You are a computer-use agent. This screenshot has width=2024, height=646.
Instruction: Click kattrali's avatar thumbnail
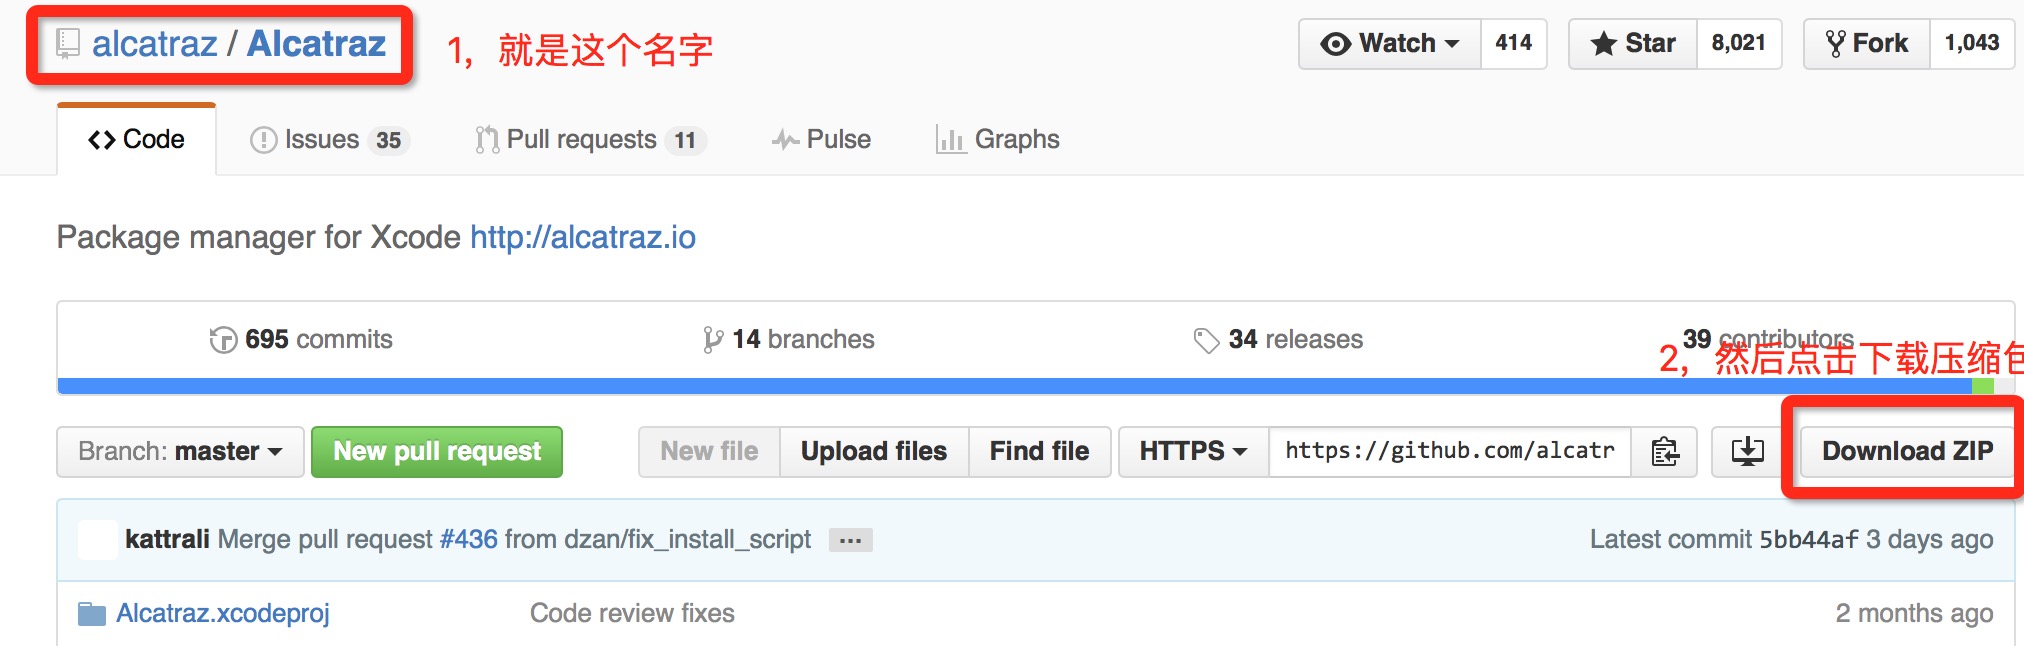pyautogui.click(x=98, y=540)
